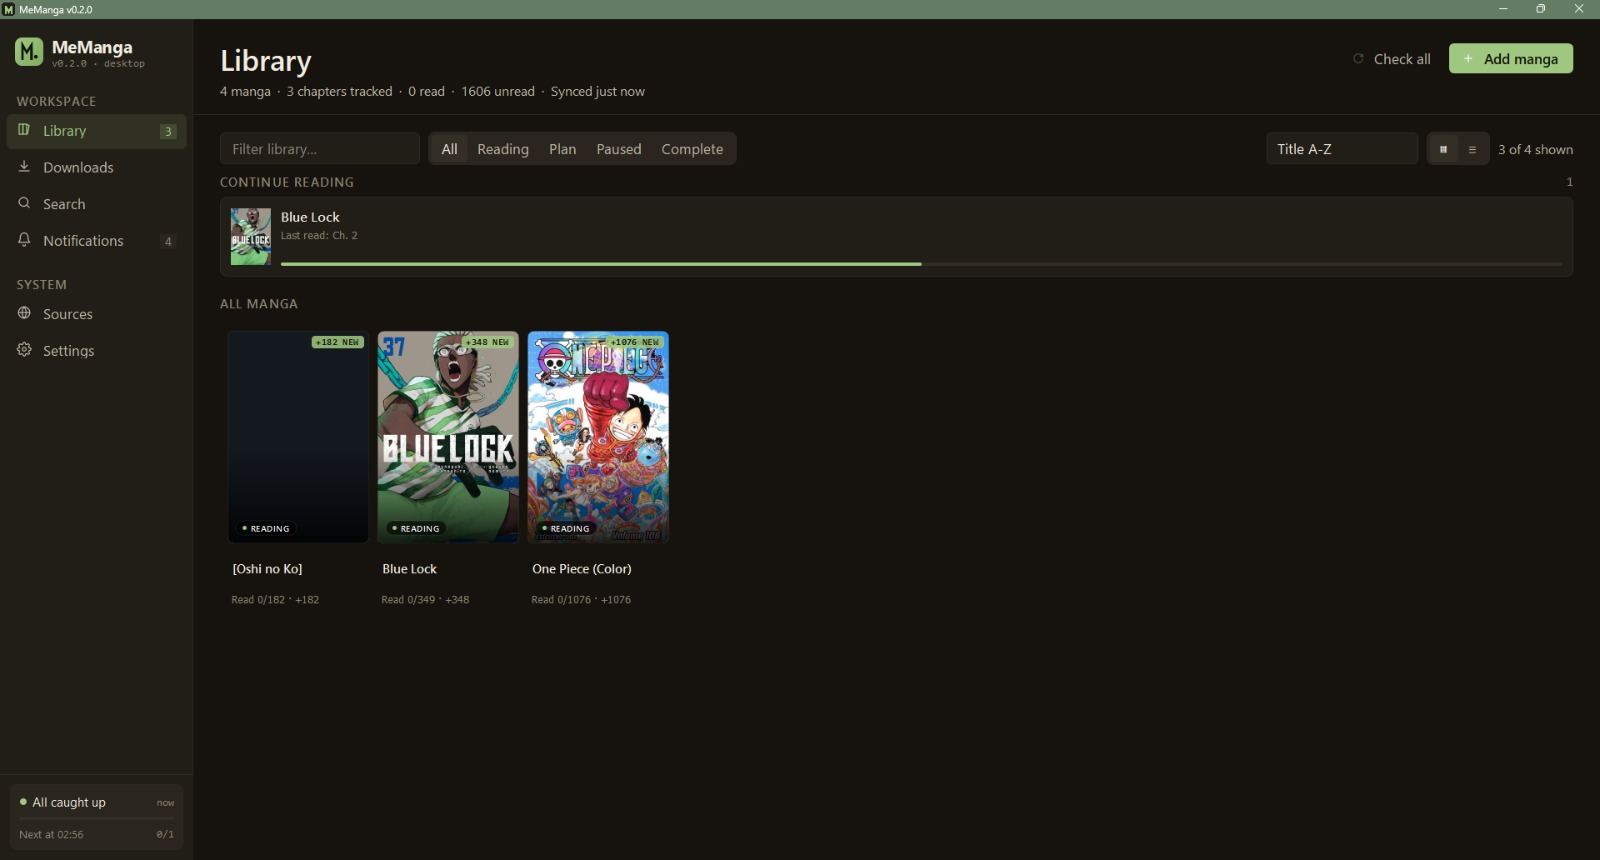Select the All filter tab
Viewport: 1600px width, 860px height.
450,149
